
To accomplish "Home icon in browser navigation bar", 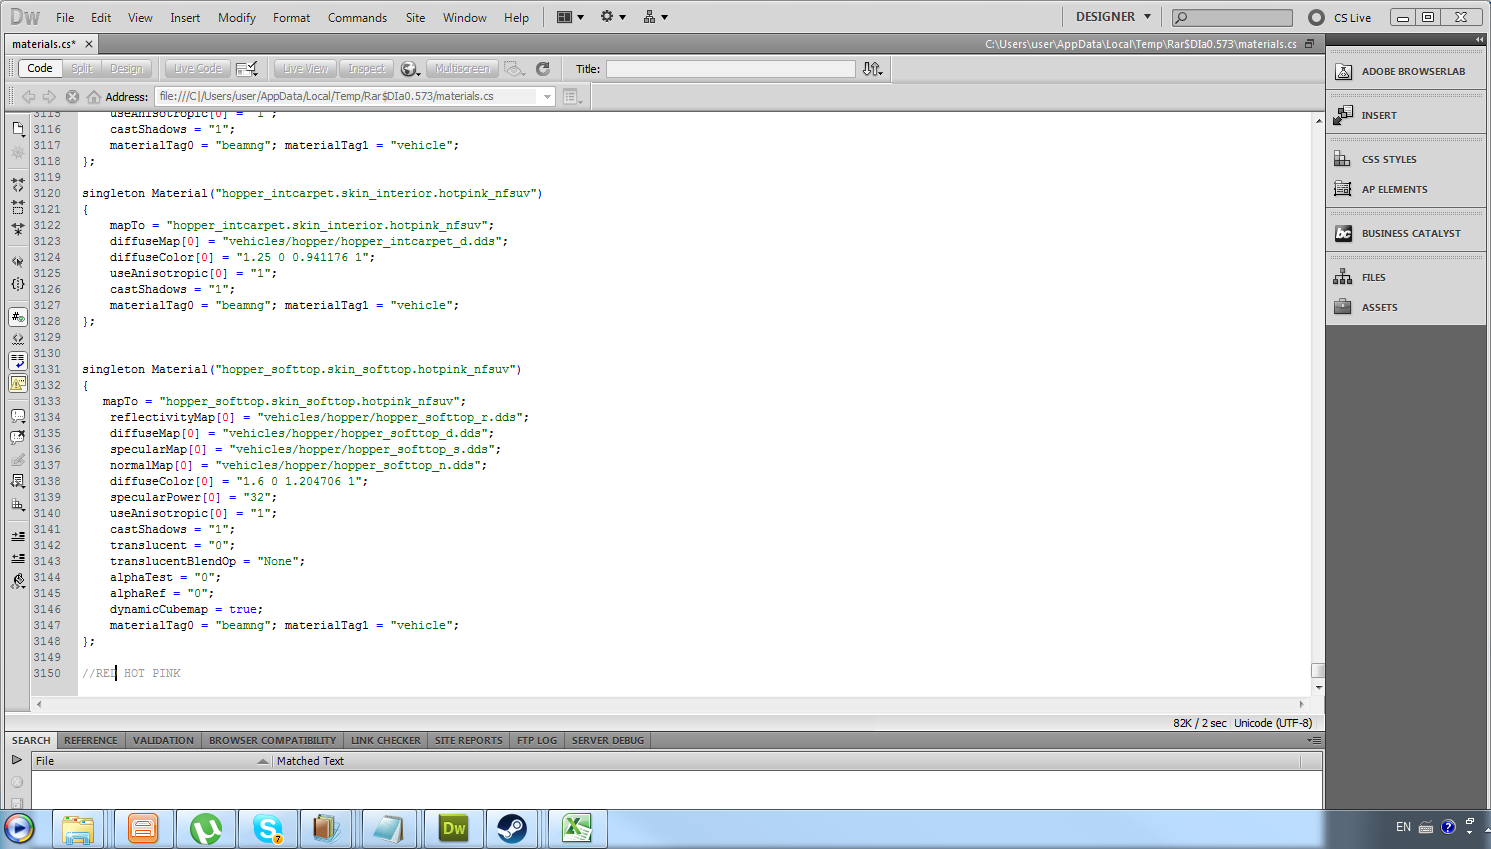I will click(94, 97).
